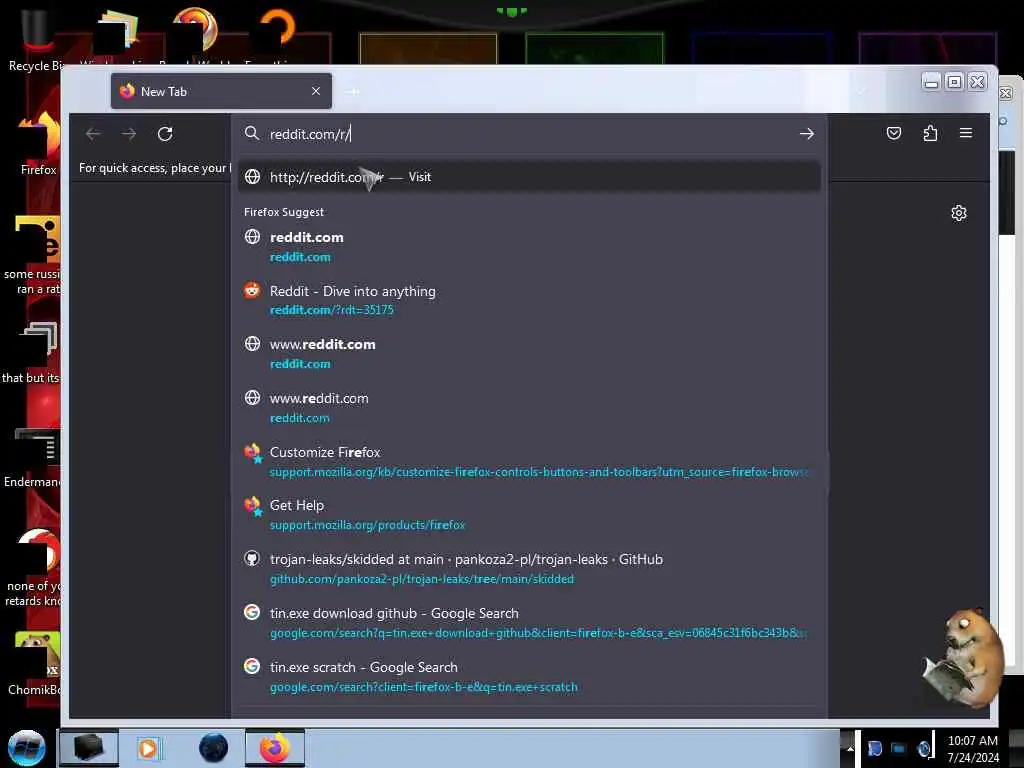Select 'tin.exe scratch' Google Search suggestion

coord(529,677)
